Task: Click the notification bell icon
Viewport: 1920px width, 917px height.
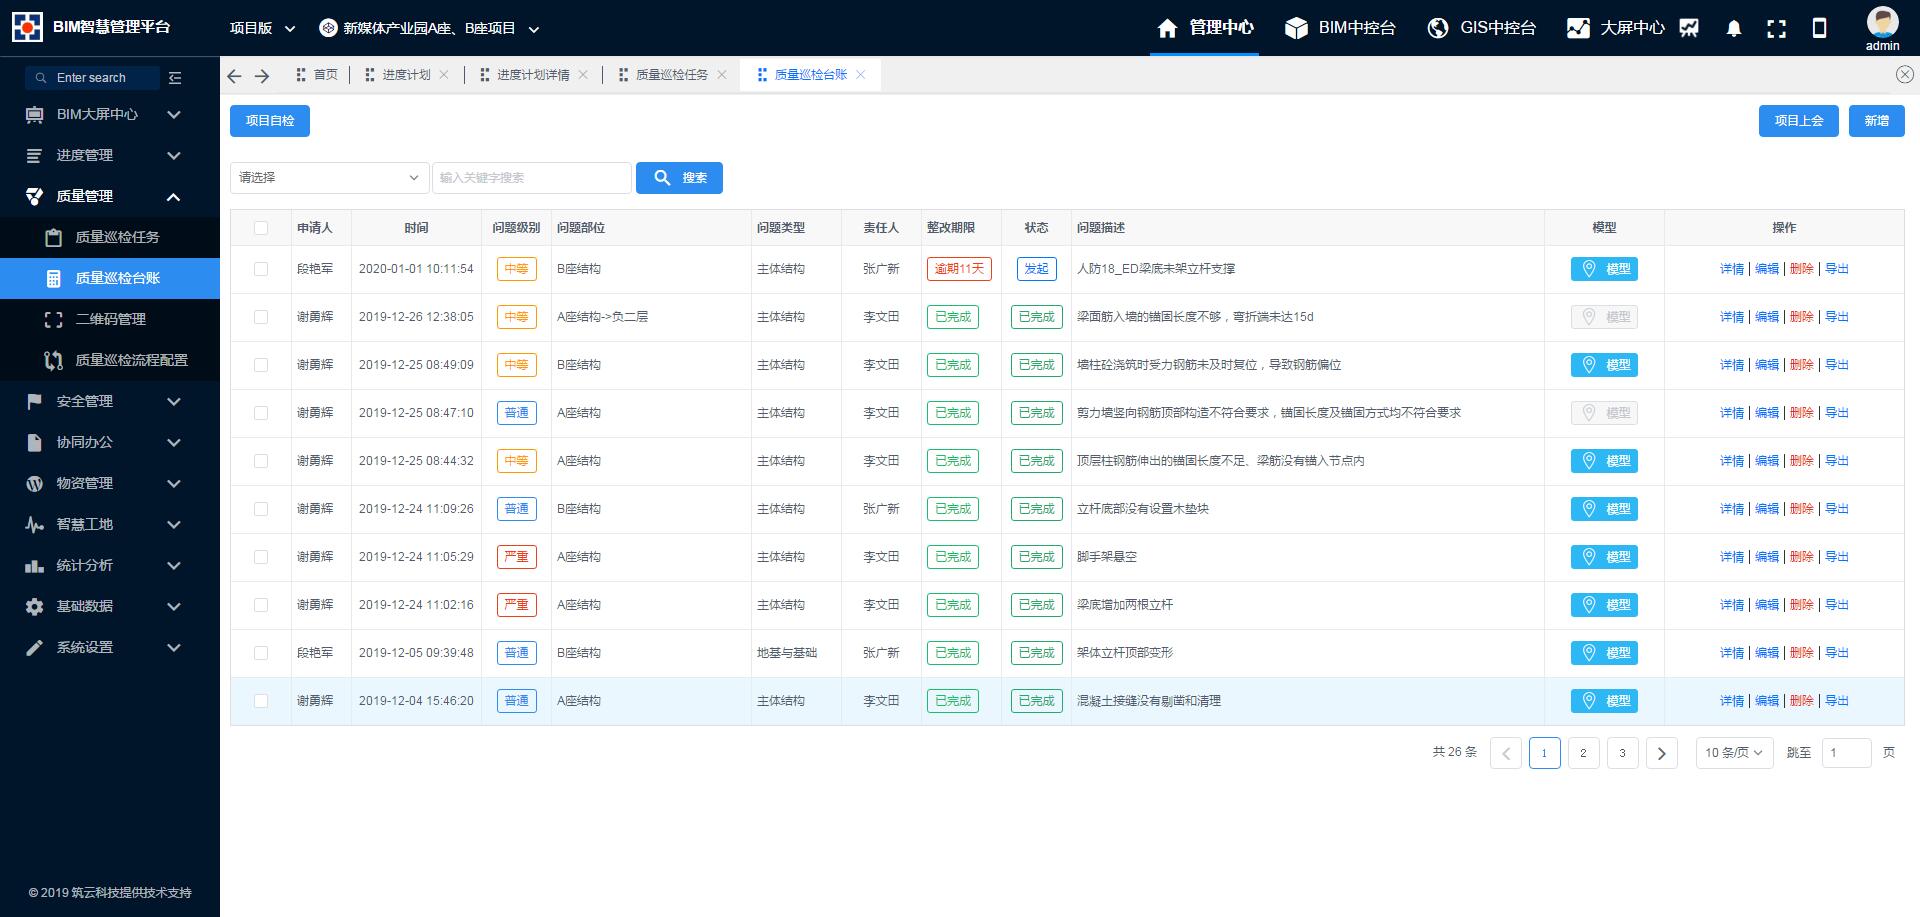Action: [1734, 28]
